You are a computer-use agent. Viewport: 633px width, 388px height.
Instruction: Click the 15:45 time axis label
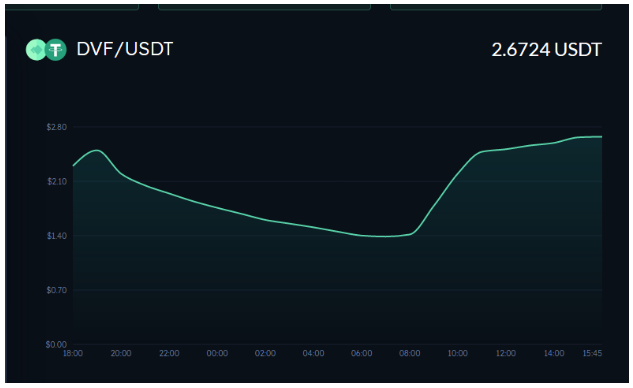(x=592, y=353)
